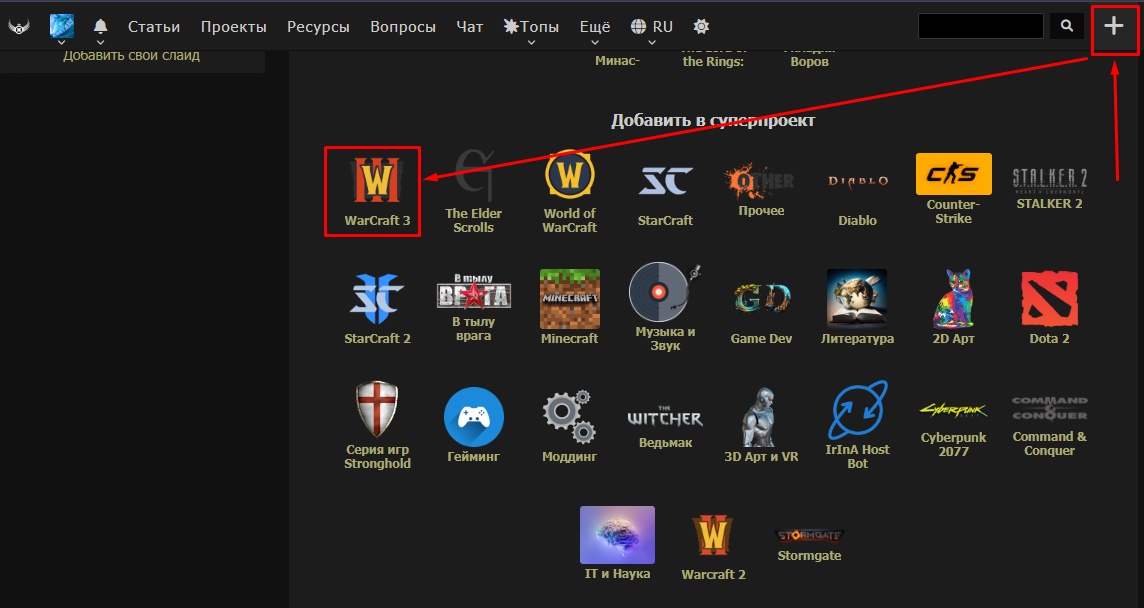Open the user avatar dropdown
Viewport: 1144px width, 608px height.
click(x=62, y=27)
